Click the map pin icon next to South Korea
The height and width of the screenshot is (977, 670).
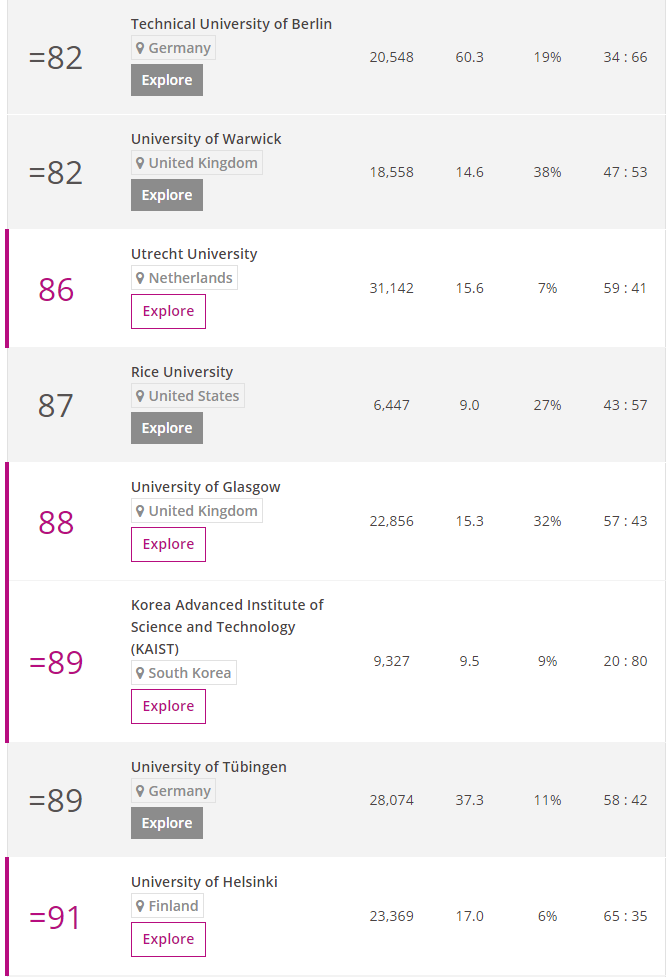point(141,673)
